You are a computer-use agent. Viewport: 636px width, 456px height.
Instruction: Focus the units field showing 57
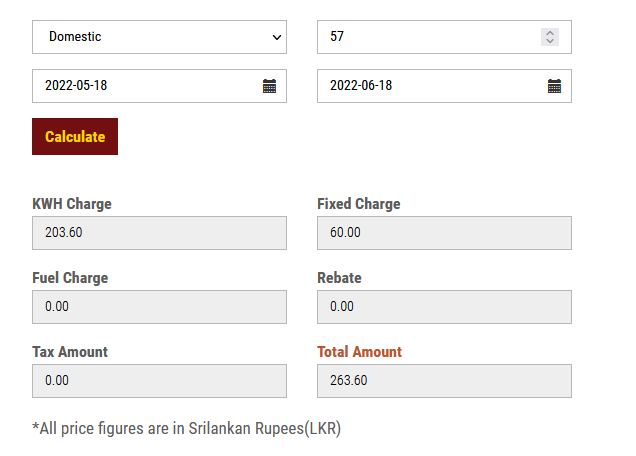pyautogui.click(x=444, y=37)
